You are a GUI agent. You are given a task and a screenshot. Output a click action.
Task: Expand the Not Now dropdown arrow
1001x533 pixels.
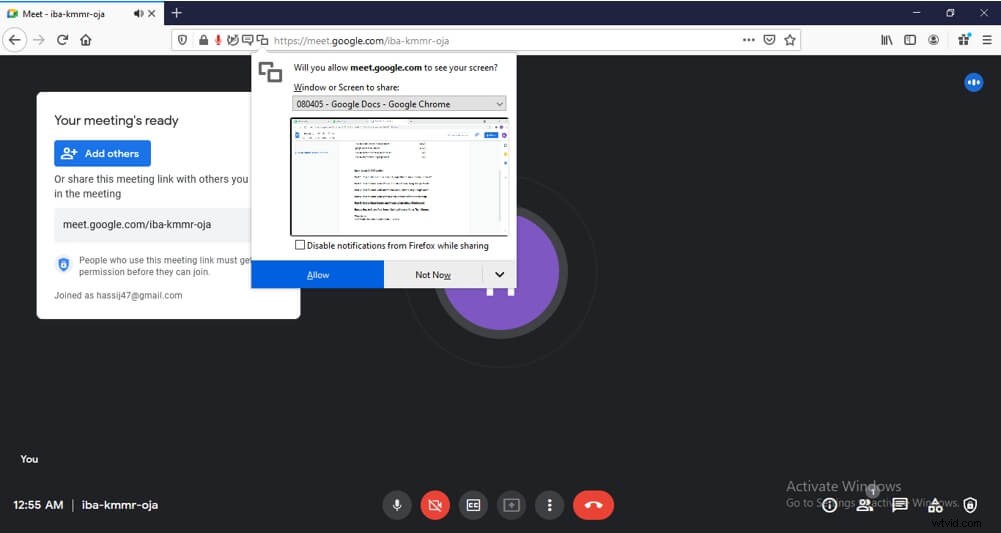coord(499,274)
